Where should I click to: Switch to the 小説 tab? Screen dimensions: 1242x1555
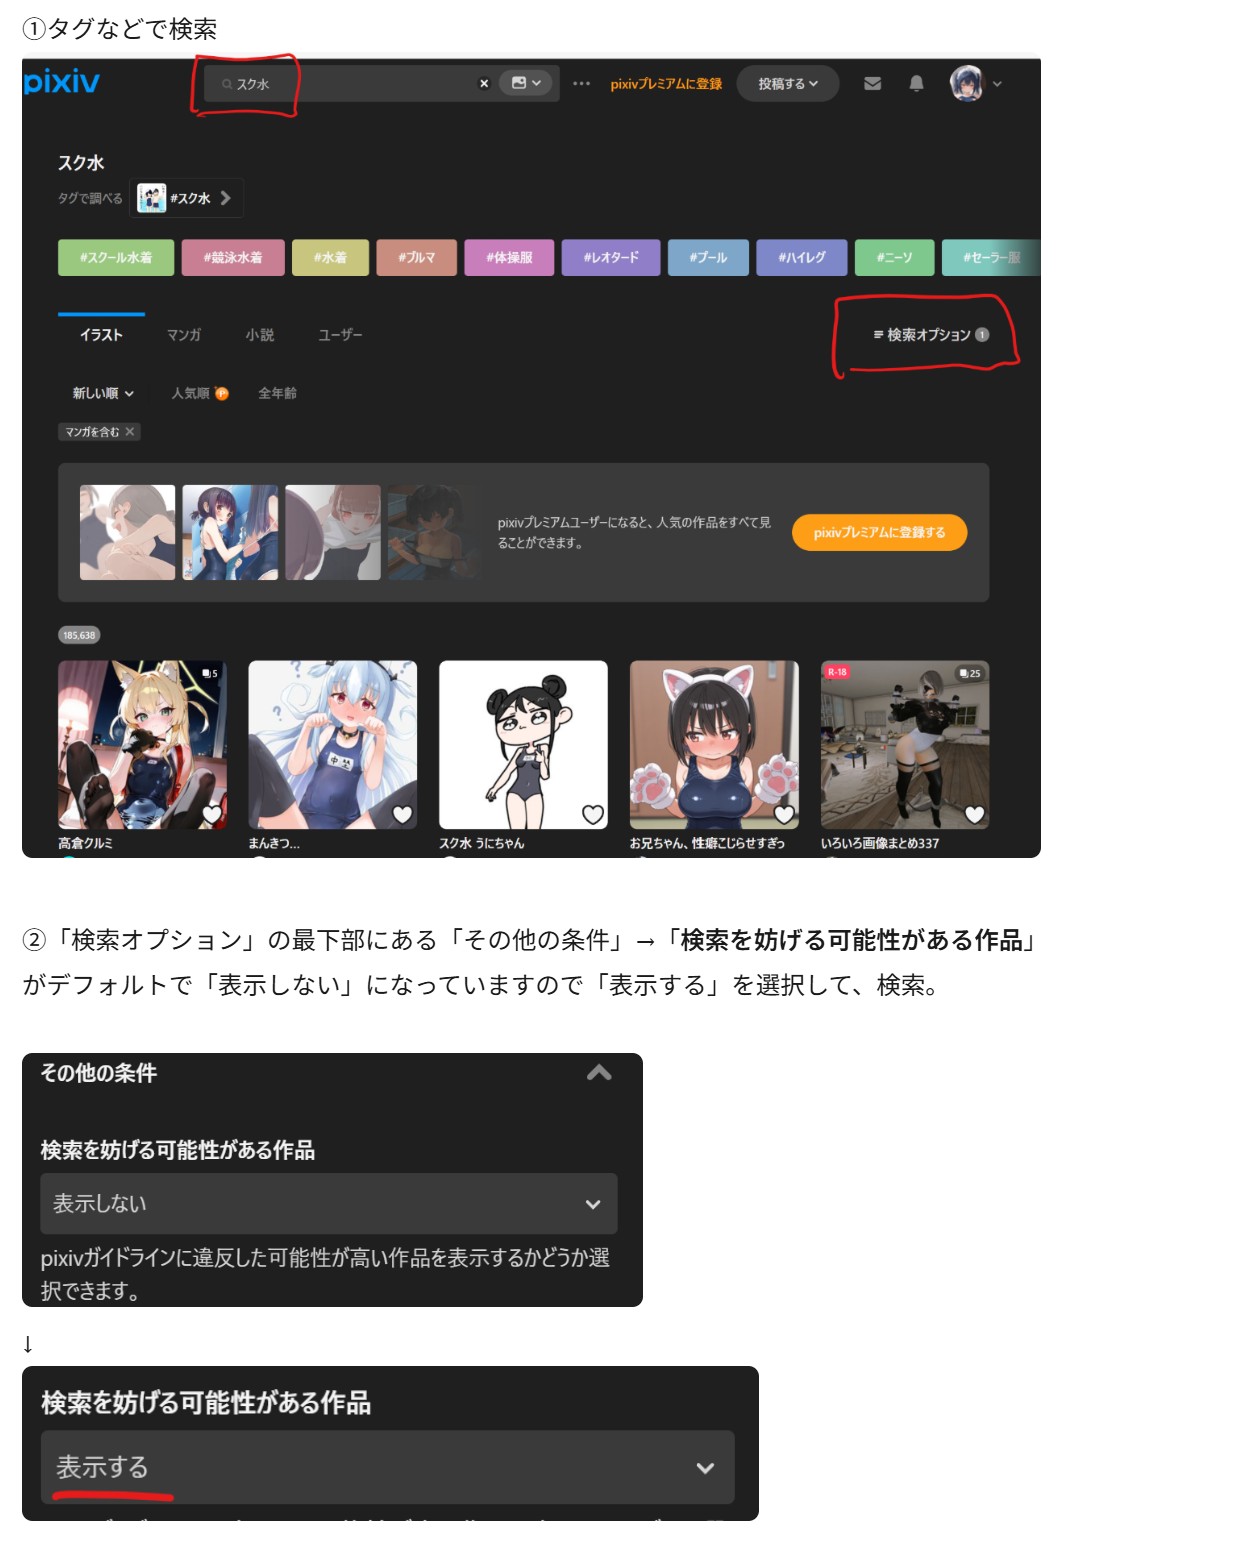[260, 335]
